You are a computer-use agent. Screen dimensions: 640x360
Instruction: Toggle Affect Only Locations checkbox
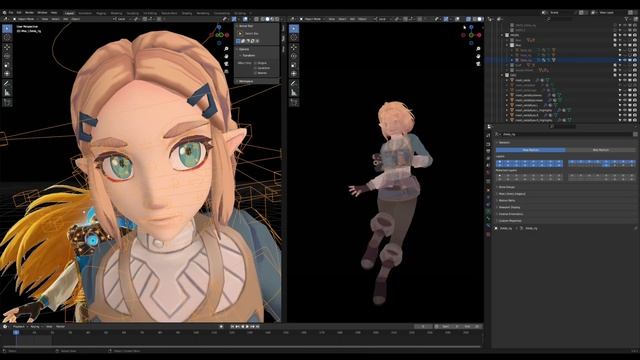[x=256, y=68]
